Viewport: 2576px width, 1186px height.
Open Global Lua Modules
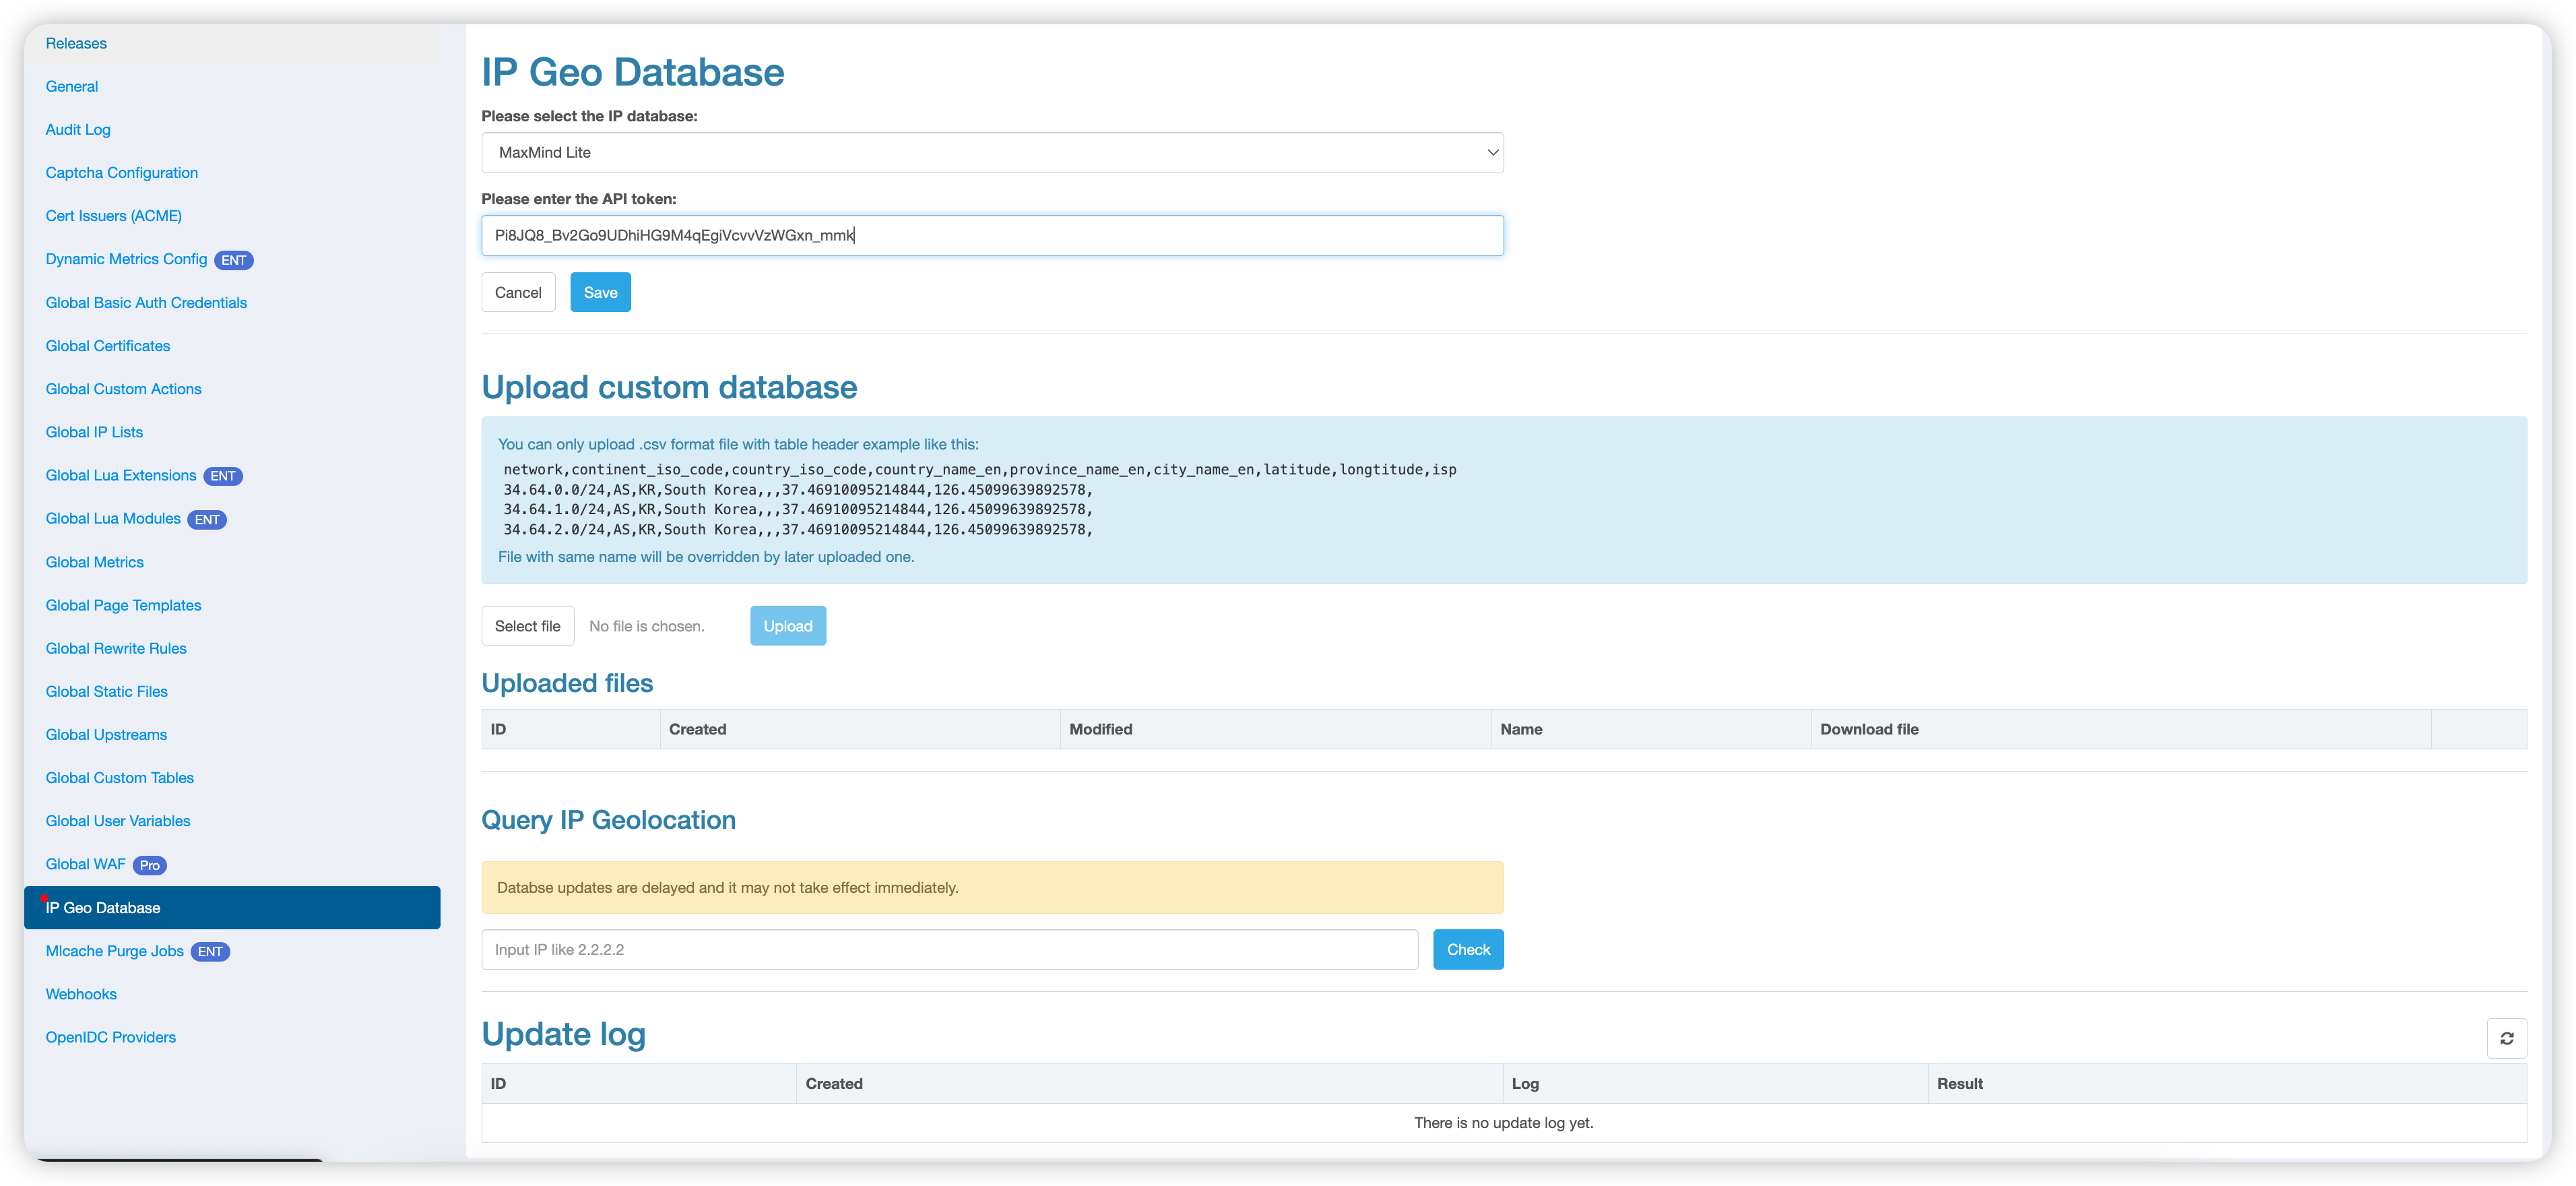tap(113, 518)
